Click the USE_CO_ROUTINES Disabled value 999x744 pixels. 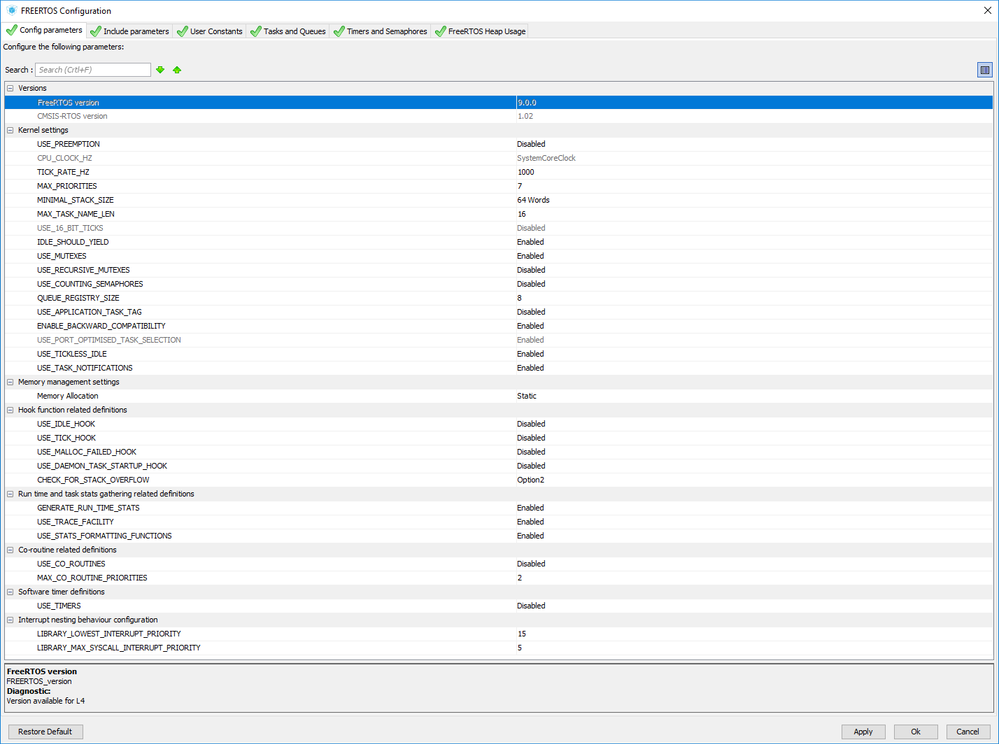pyautogui.click(x=531, y=565)
